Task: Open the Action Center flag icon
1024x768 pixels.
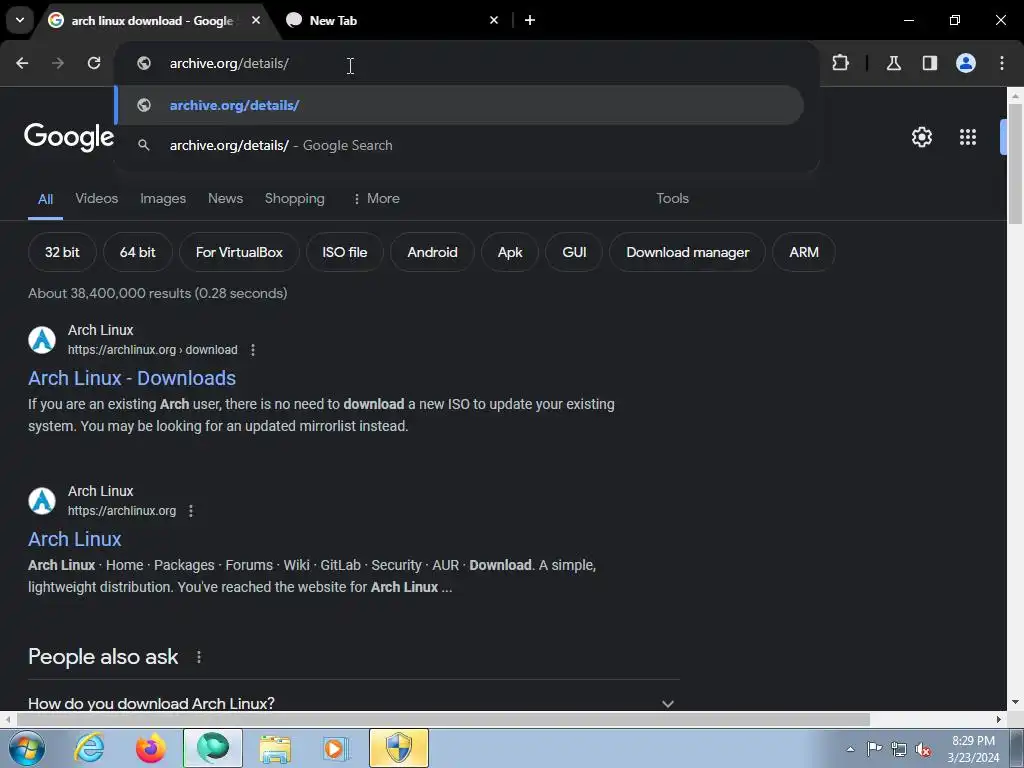Action: pyautogui.click(x=874, y=749)
